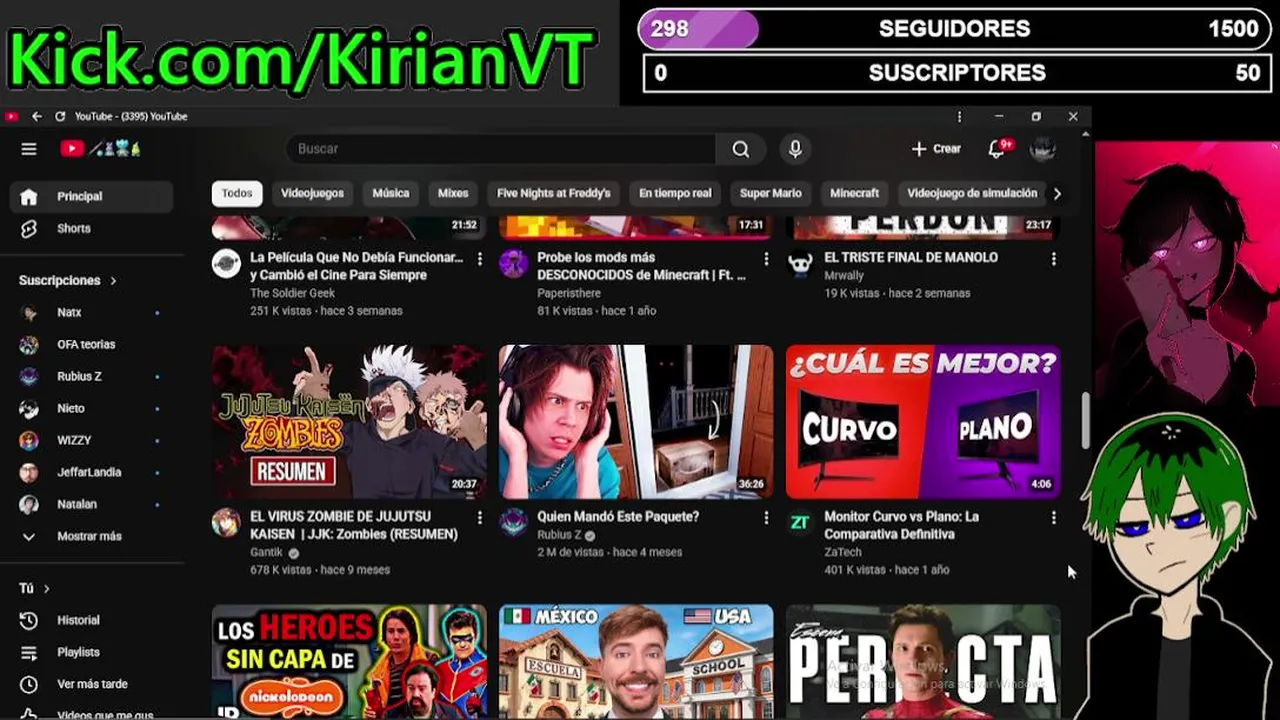Open the notifications bell
Screen dimensions: 1280x720
point(997,149)
